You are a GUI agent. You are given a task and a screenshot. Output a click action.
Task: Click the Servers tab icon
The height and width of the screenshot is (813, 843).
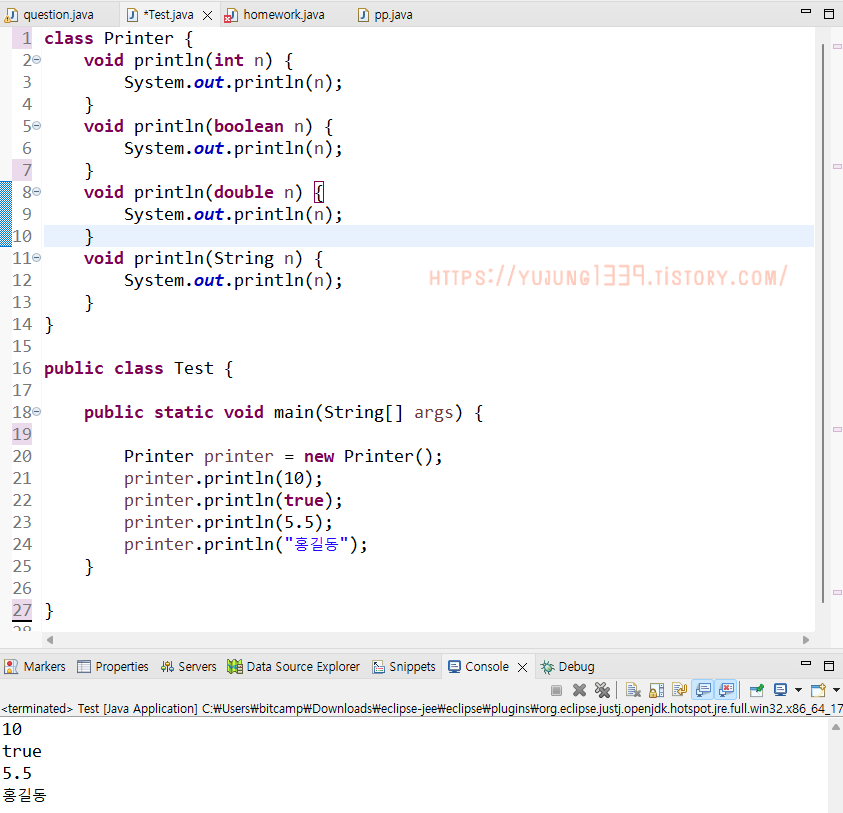coord(167,667)
